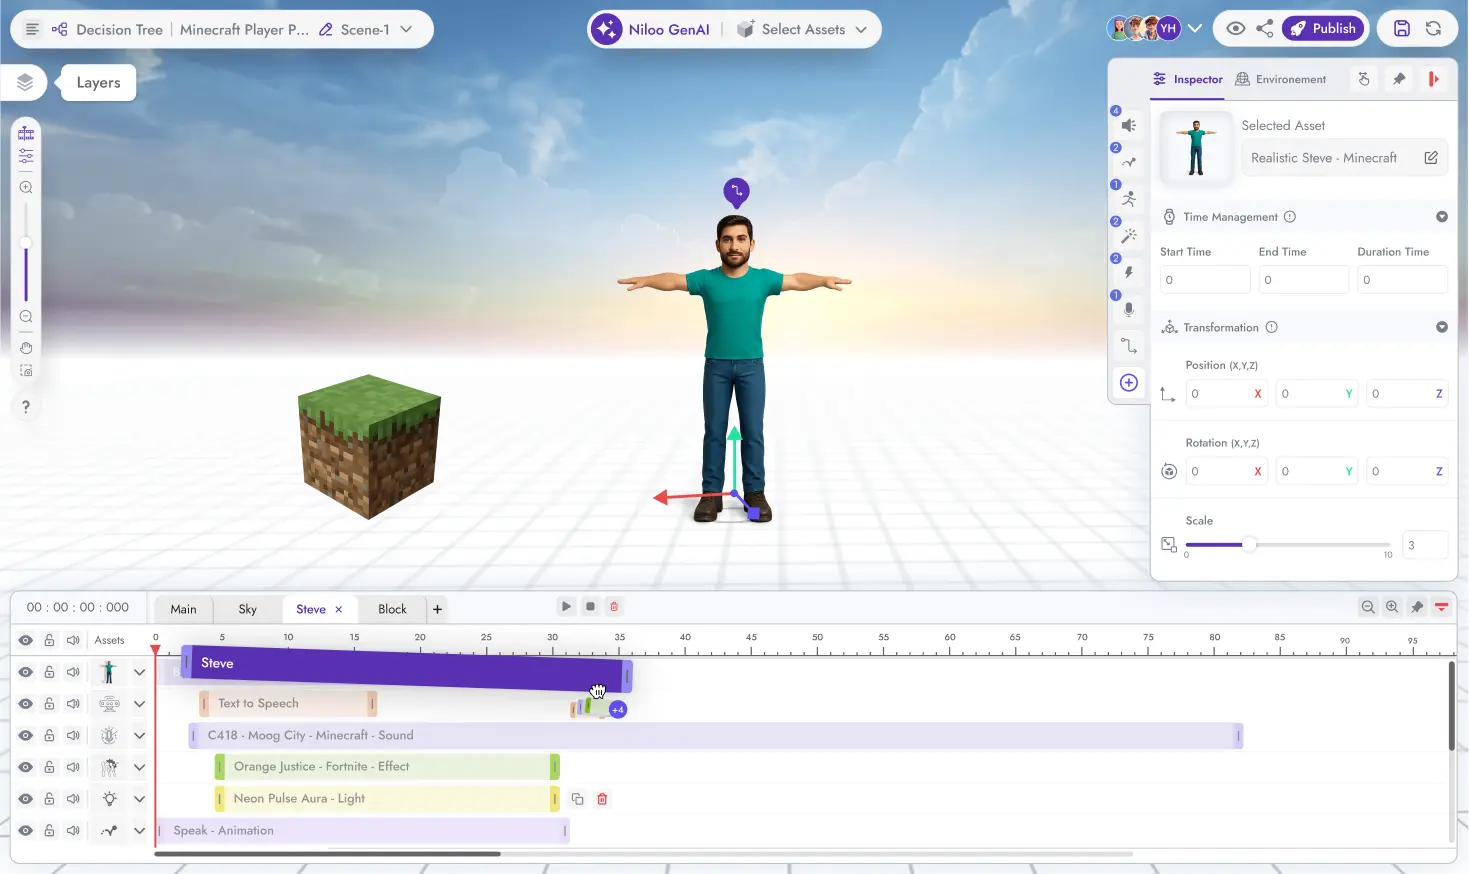Toggle visibility of C418 Moog City track
The width and height of the screenshot is (1469, 874).
tap(26, 735)
